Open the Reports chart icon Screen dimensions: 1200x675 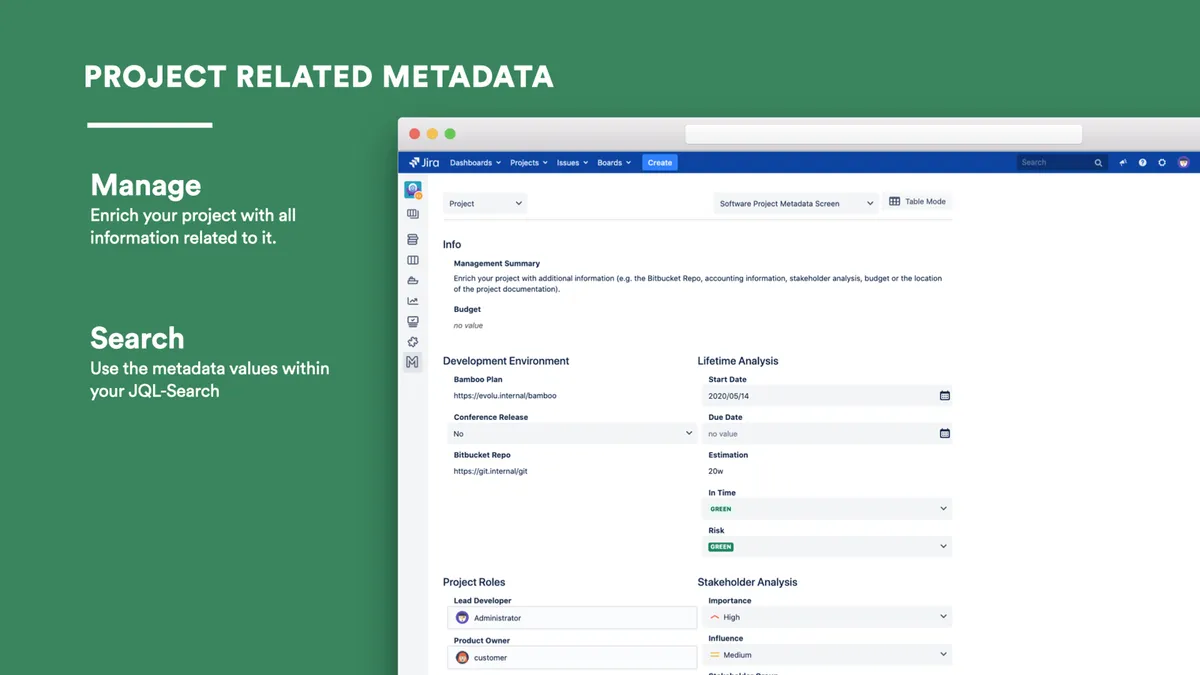click(x=413, y=301)
